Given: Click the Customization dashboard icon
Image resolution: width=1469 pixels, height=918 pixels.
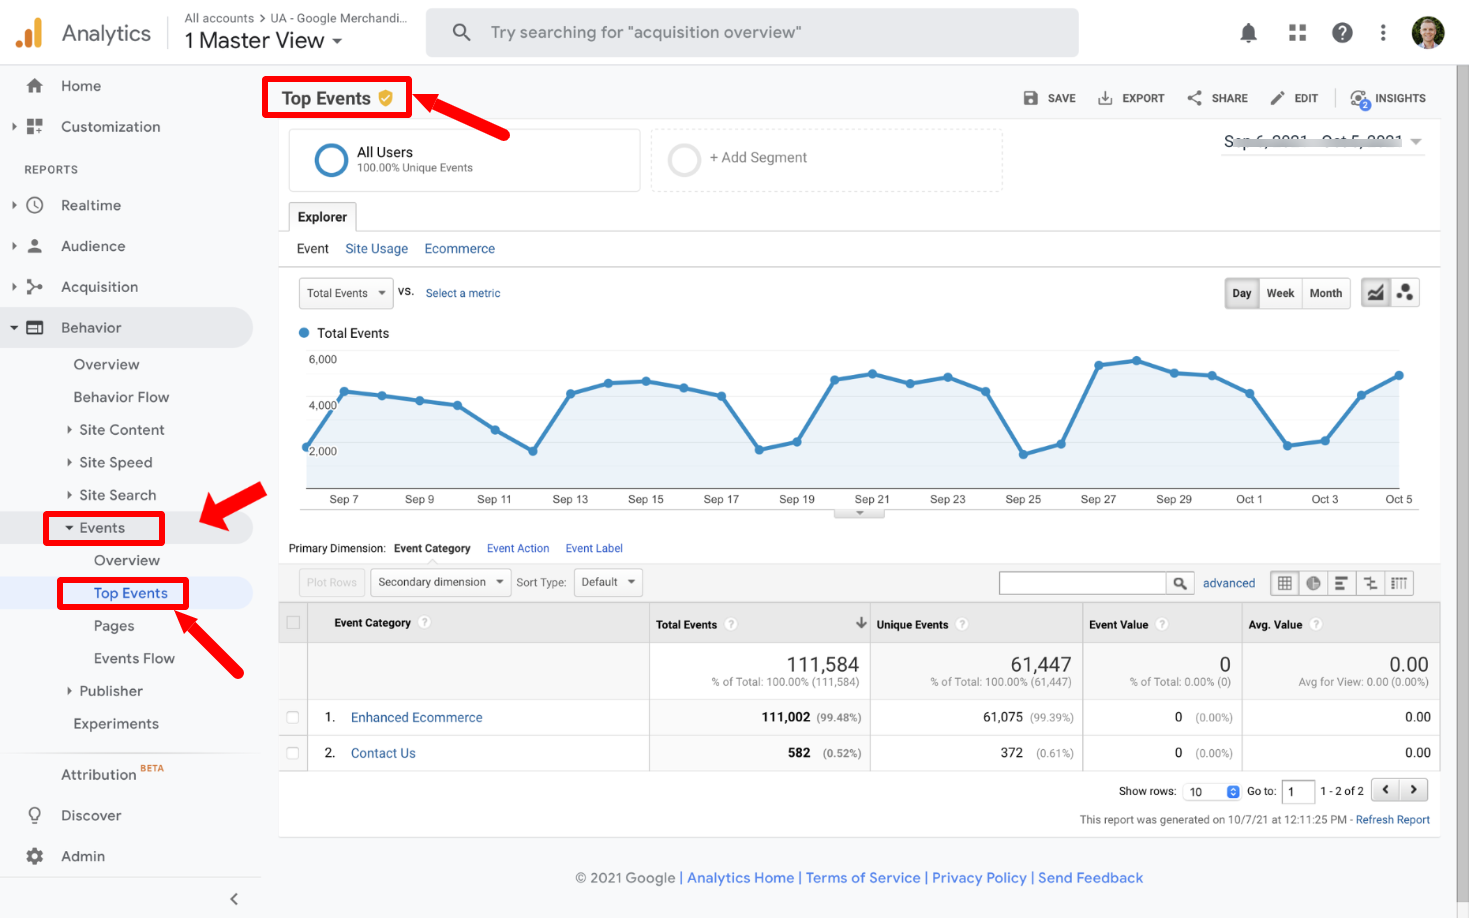Looking at the screenshot, I should (35, 127).
